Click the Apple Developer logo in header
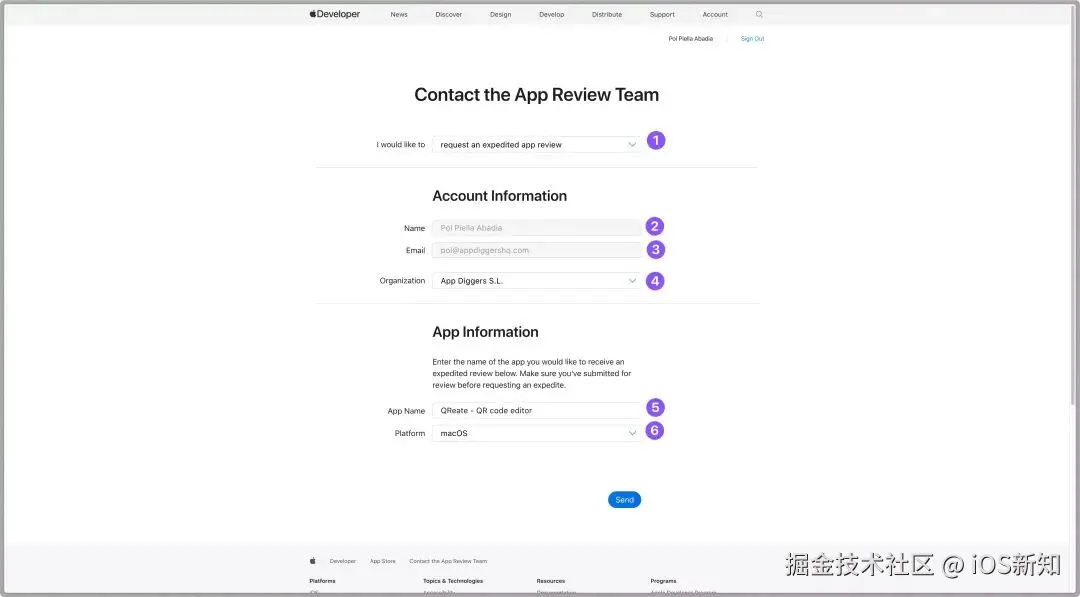The width and height of the screenshot is (1080, 597). [335, 14]
